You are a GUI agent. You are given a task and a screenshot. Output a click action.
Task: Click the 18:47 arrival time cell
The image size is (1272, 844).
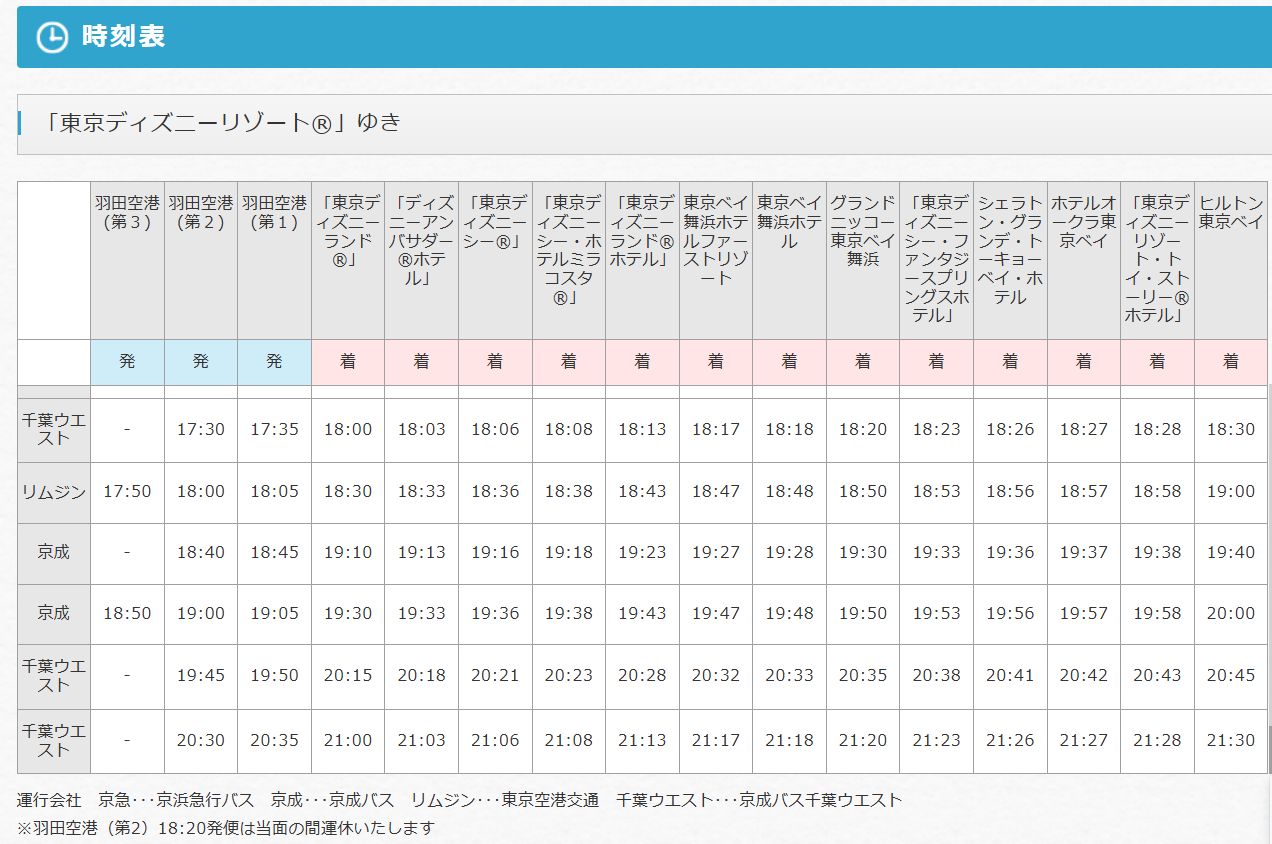(x=716, y=492)
